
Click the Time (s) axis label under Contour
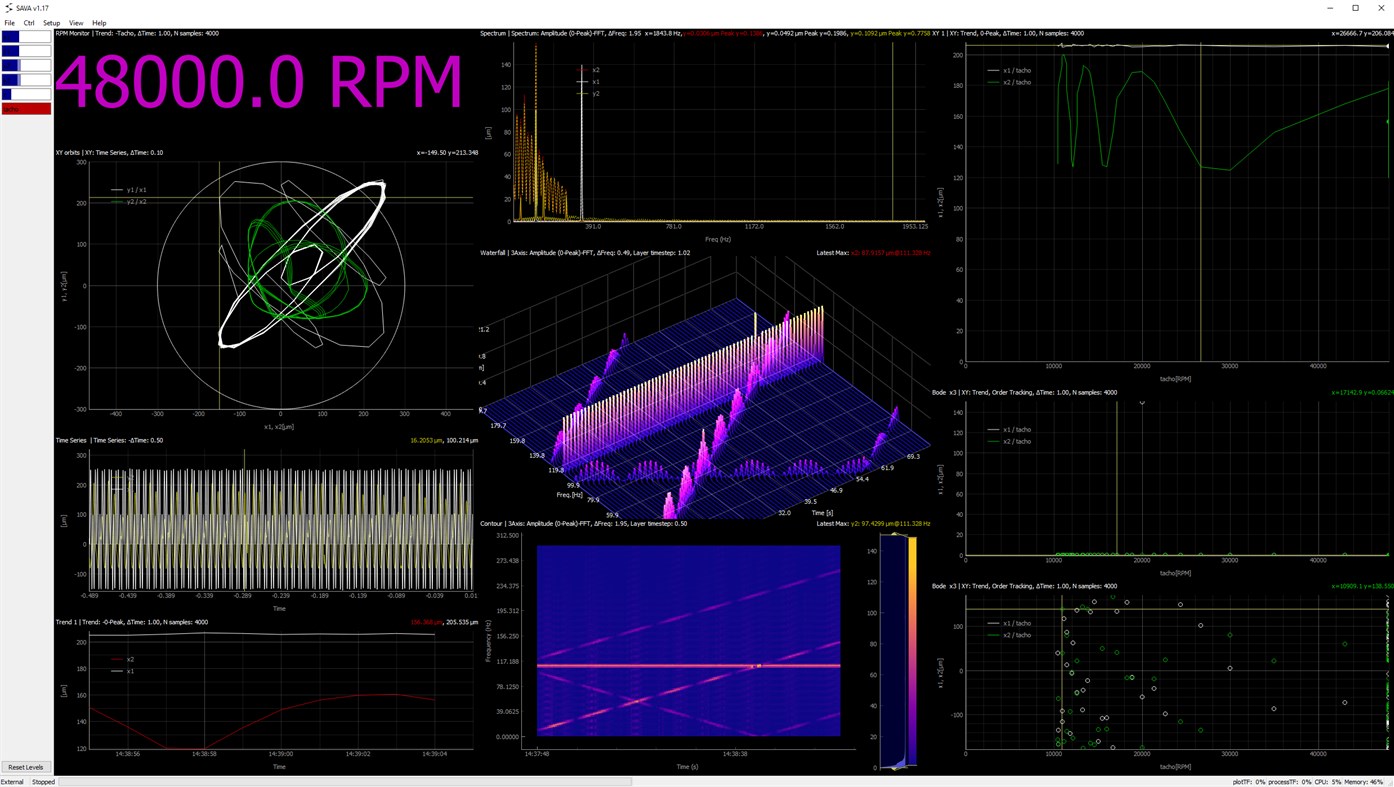(686, 767)
